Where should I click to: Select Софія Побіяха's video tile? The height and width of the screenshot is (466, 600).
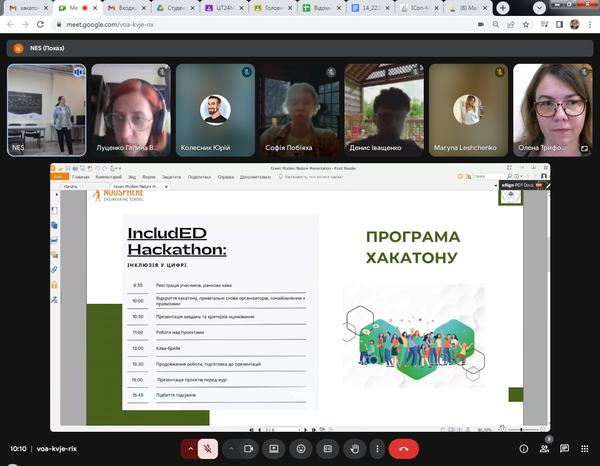297,110
